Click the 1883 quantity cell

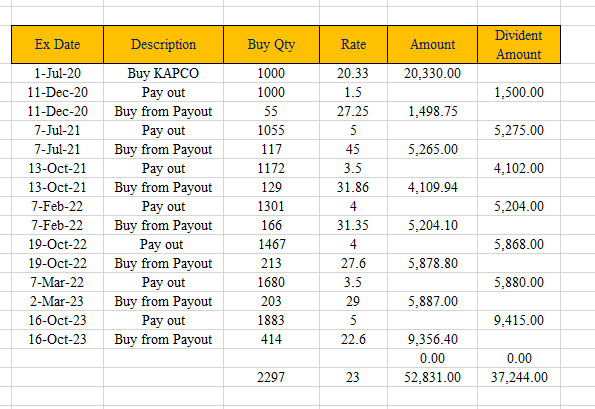tap(271, 320)
